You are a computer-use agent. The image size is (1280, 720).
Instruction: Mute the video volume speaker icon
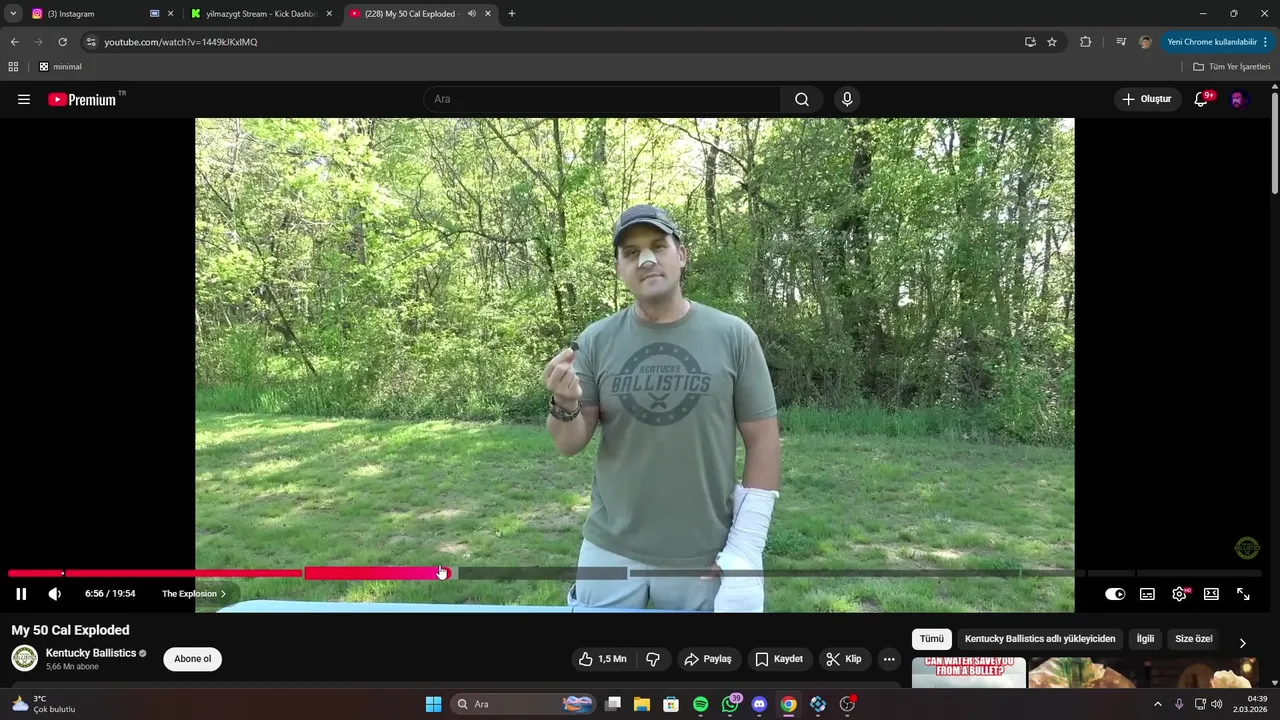(55, 594)
